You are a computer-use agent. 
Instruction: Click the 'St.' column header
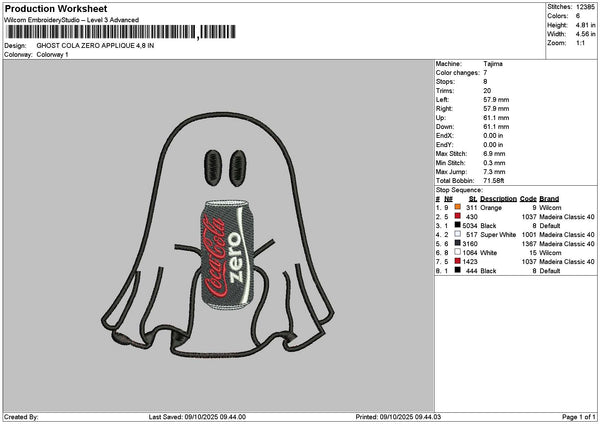473,199
